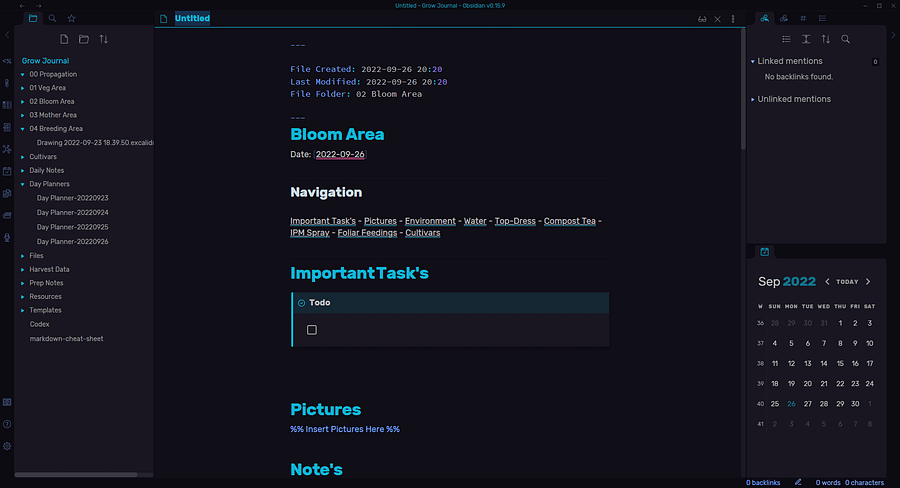This screenshot has height=488, width=900.
Task: Show the backlinks tab in right sidebar
Action: pyautogui.click(x=765, y=18)
